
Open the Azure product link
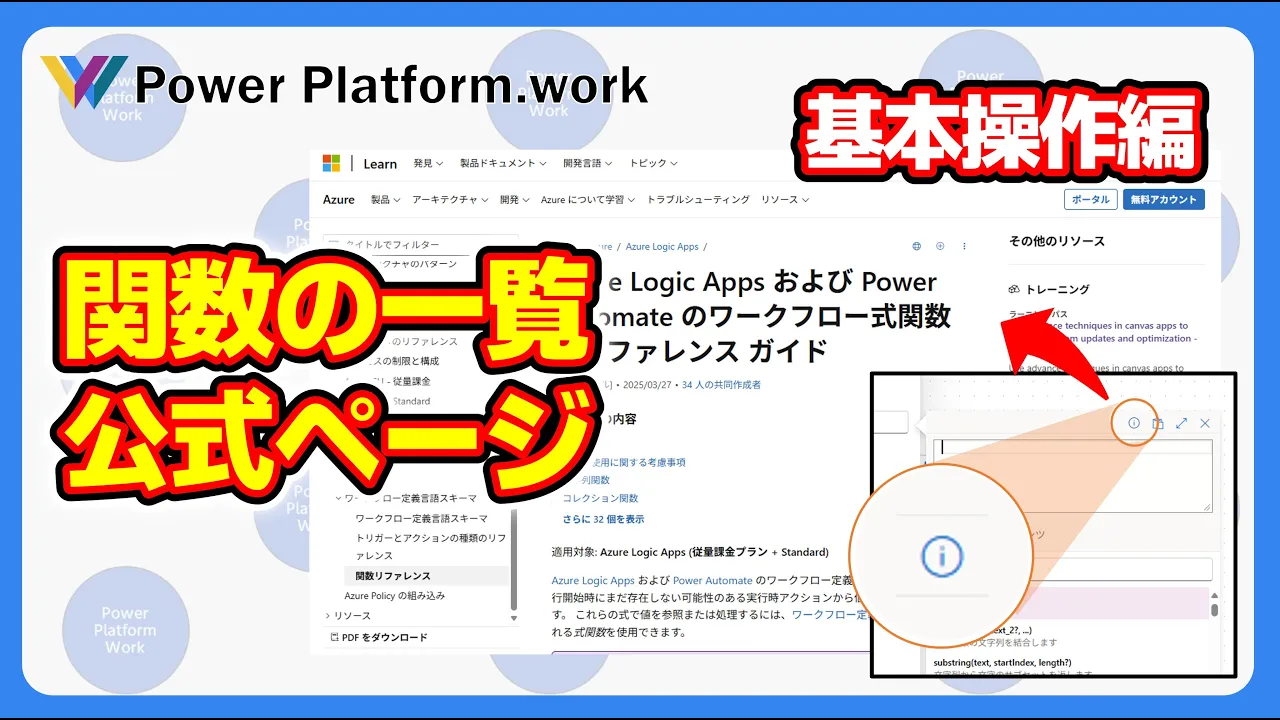339,199
